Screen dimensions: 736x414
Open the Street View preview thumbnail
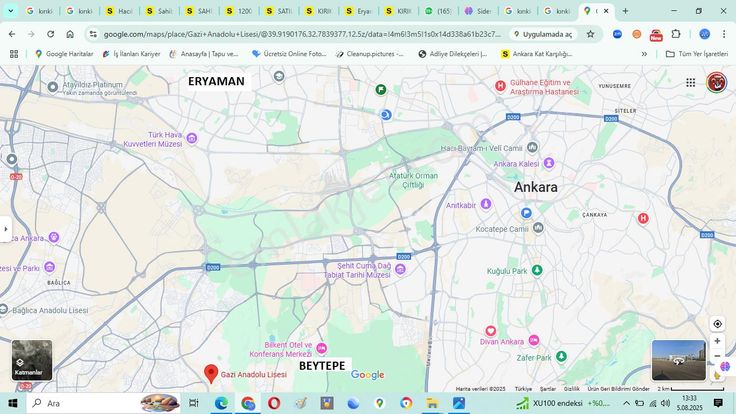click(x=678, y=360)
